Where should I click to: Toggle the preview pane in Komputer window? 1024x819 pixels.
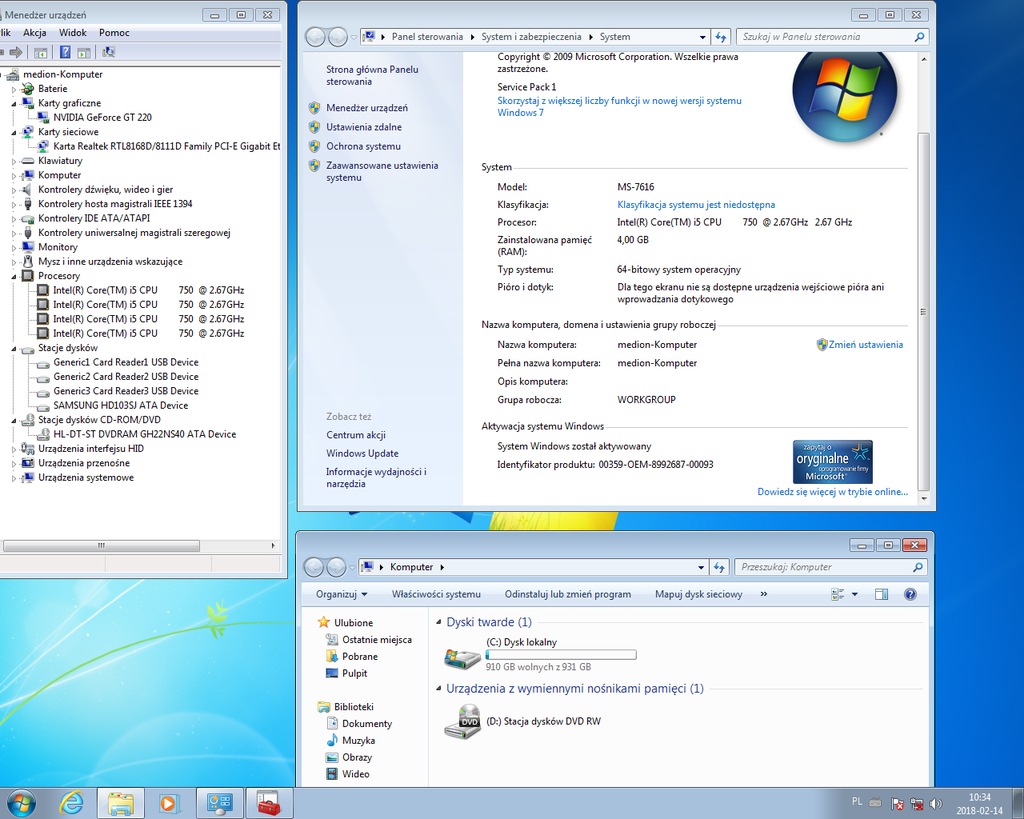click(881, 594)
